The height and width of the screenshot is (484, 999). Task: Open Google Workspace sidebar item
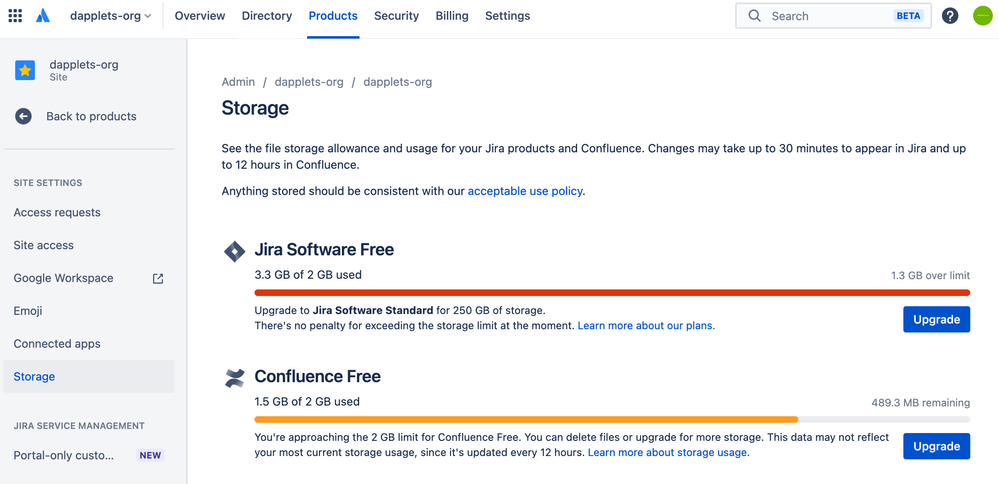(89, 278)
